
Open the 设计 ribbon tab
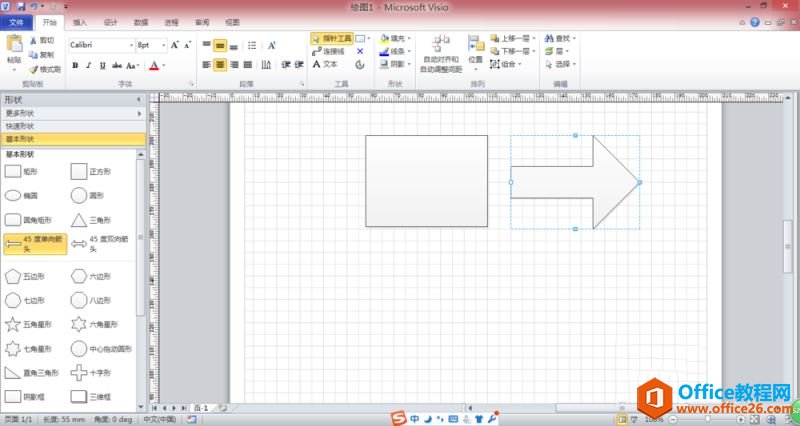click(x=110, y=21)
